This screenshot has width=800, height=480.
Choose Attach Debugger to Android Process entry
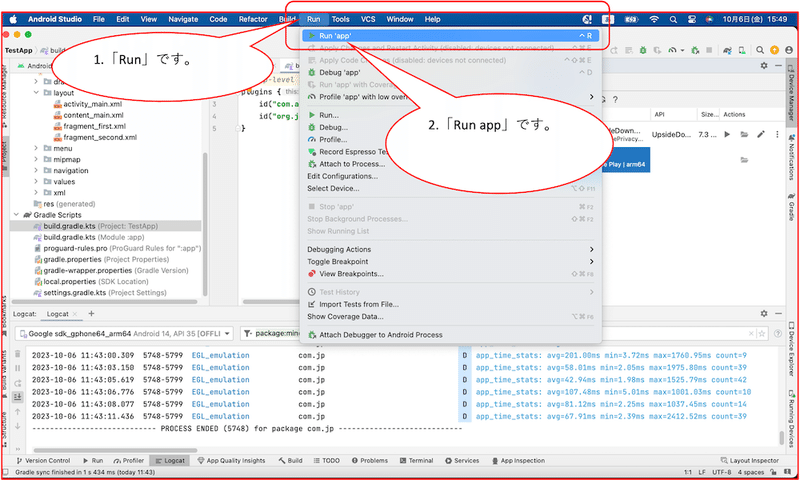coord(451,335)
